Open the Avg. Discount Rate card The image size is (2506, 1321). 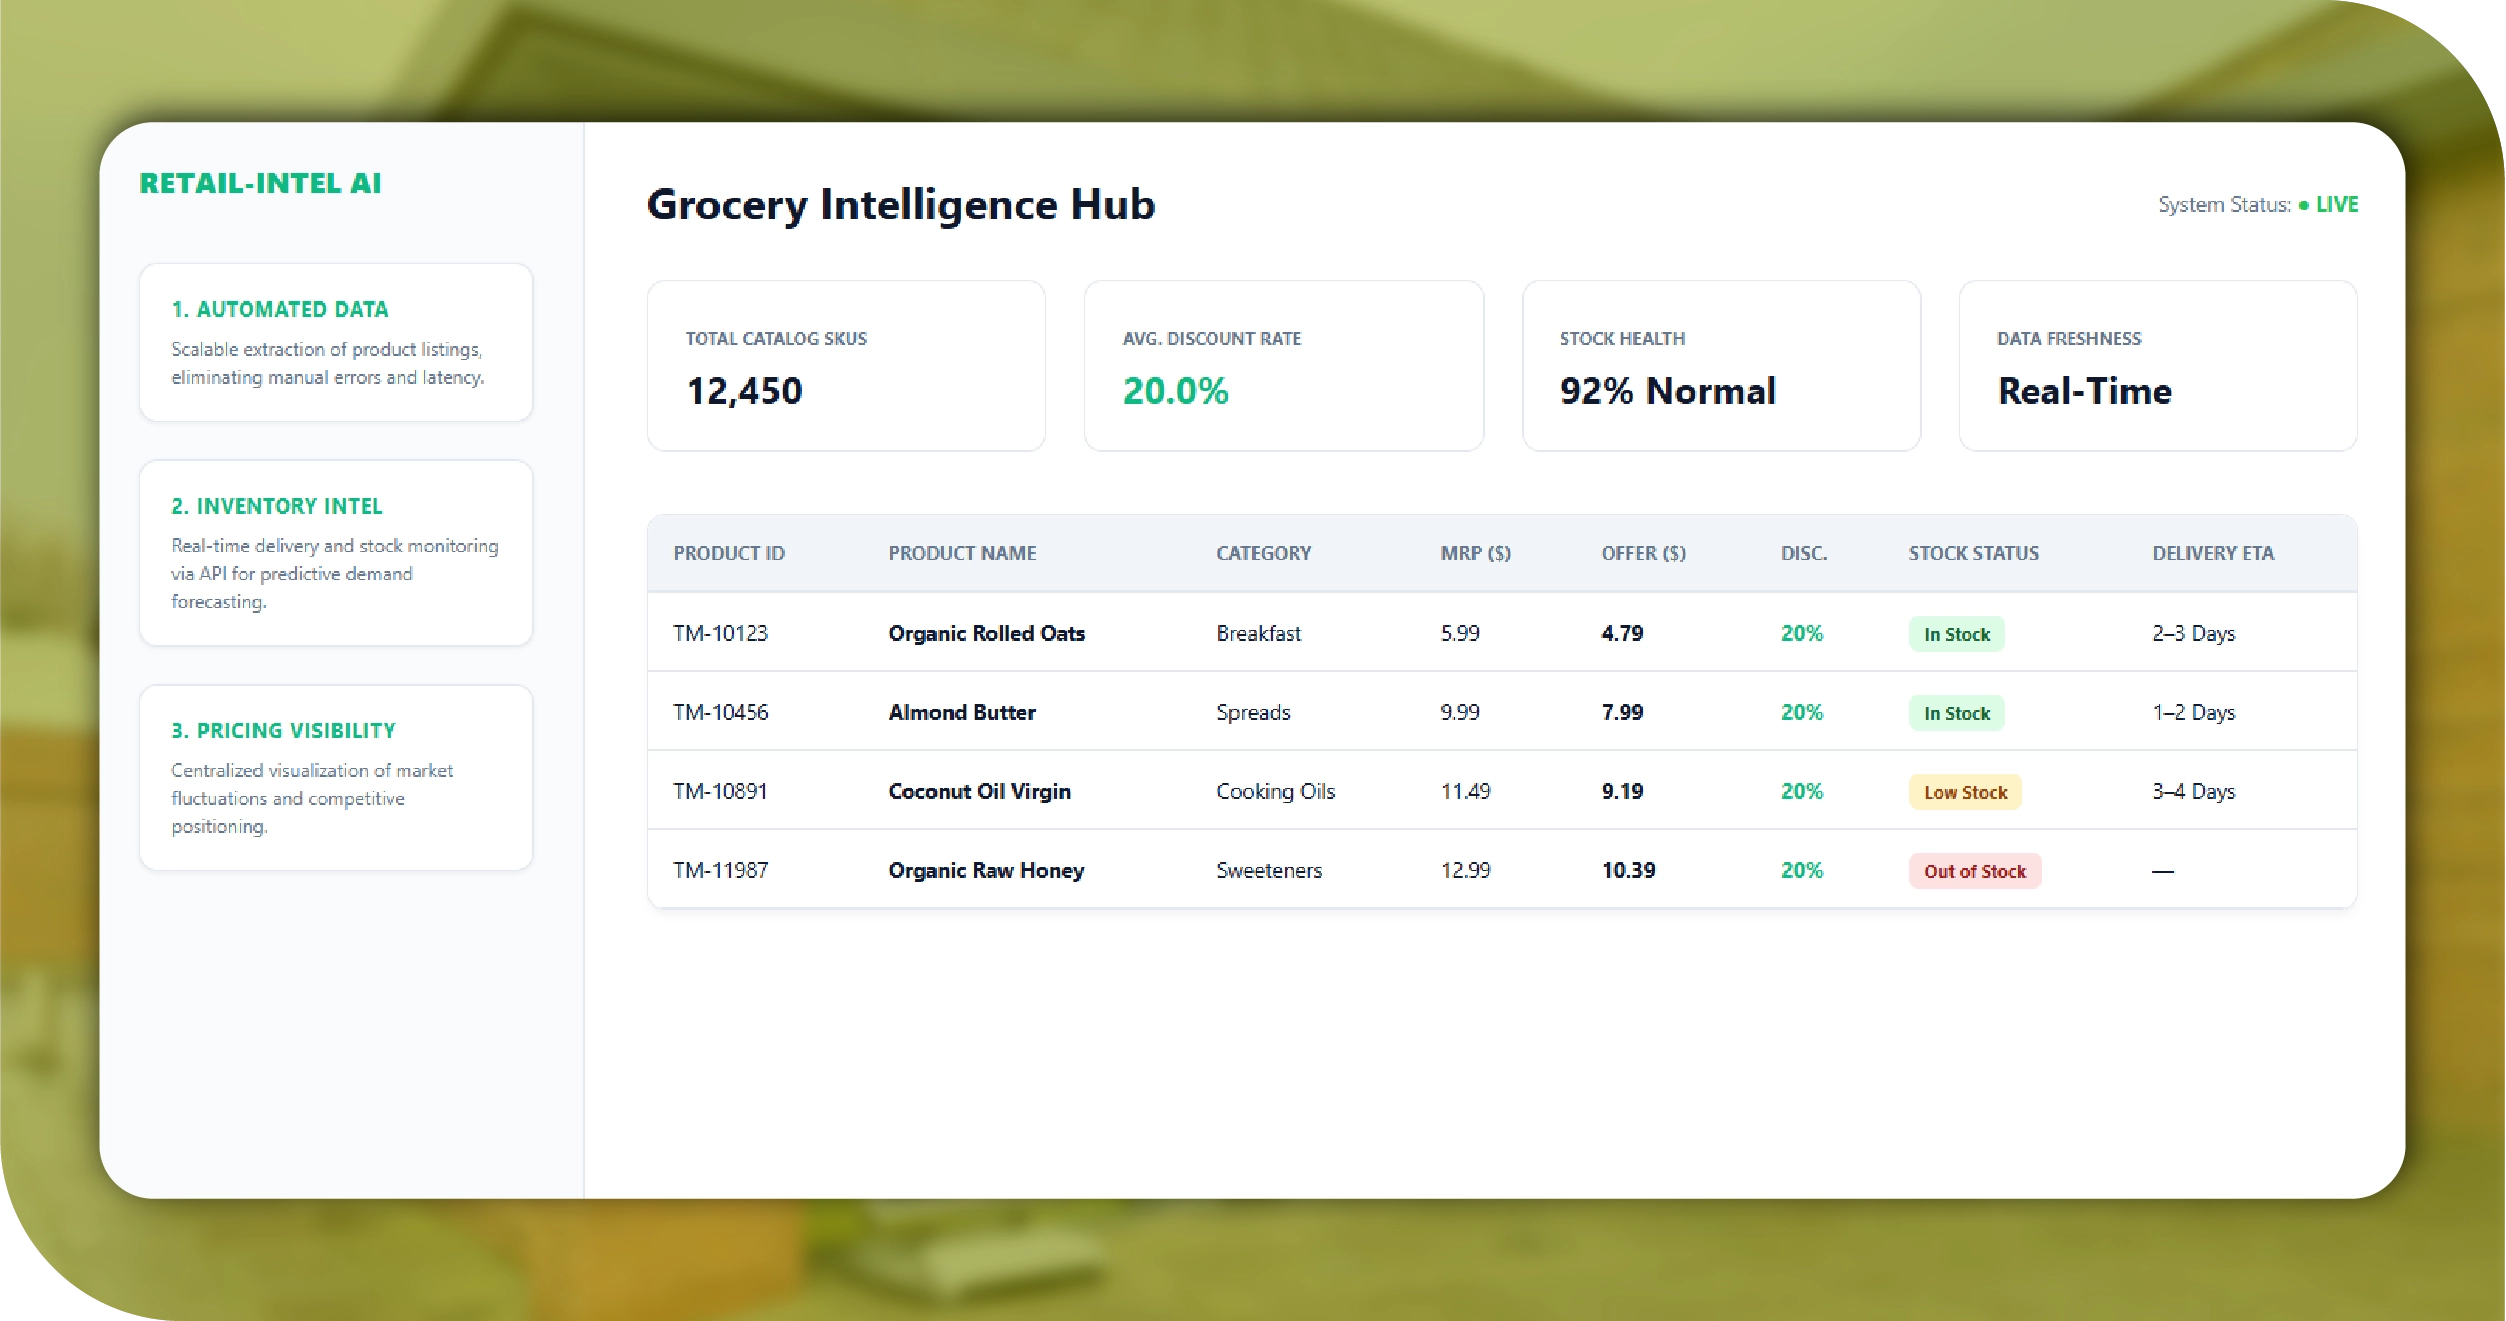pyautogui.click(x=1283, y=365)
